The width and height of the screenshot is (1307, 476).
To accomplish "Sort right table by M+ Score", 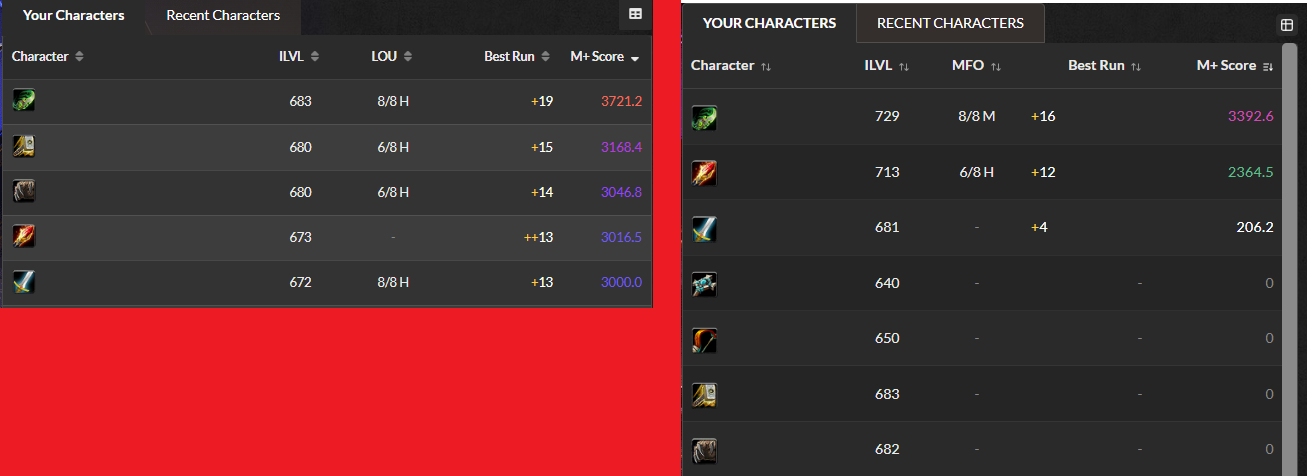I will [1235, 66].
